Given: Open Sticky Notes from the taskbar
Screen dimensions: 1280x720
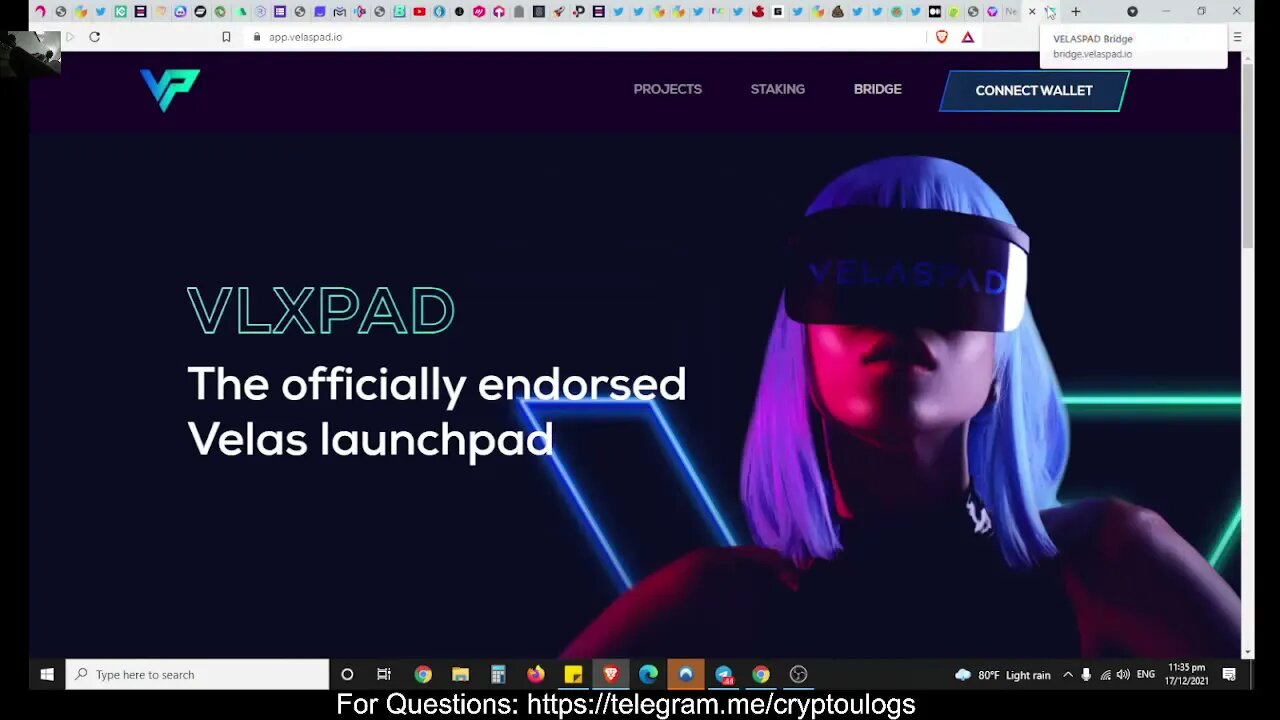Looking at the screenshot, I should point(573,674).
